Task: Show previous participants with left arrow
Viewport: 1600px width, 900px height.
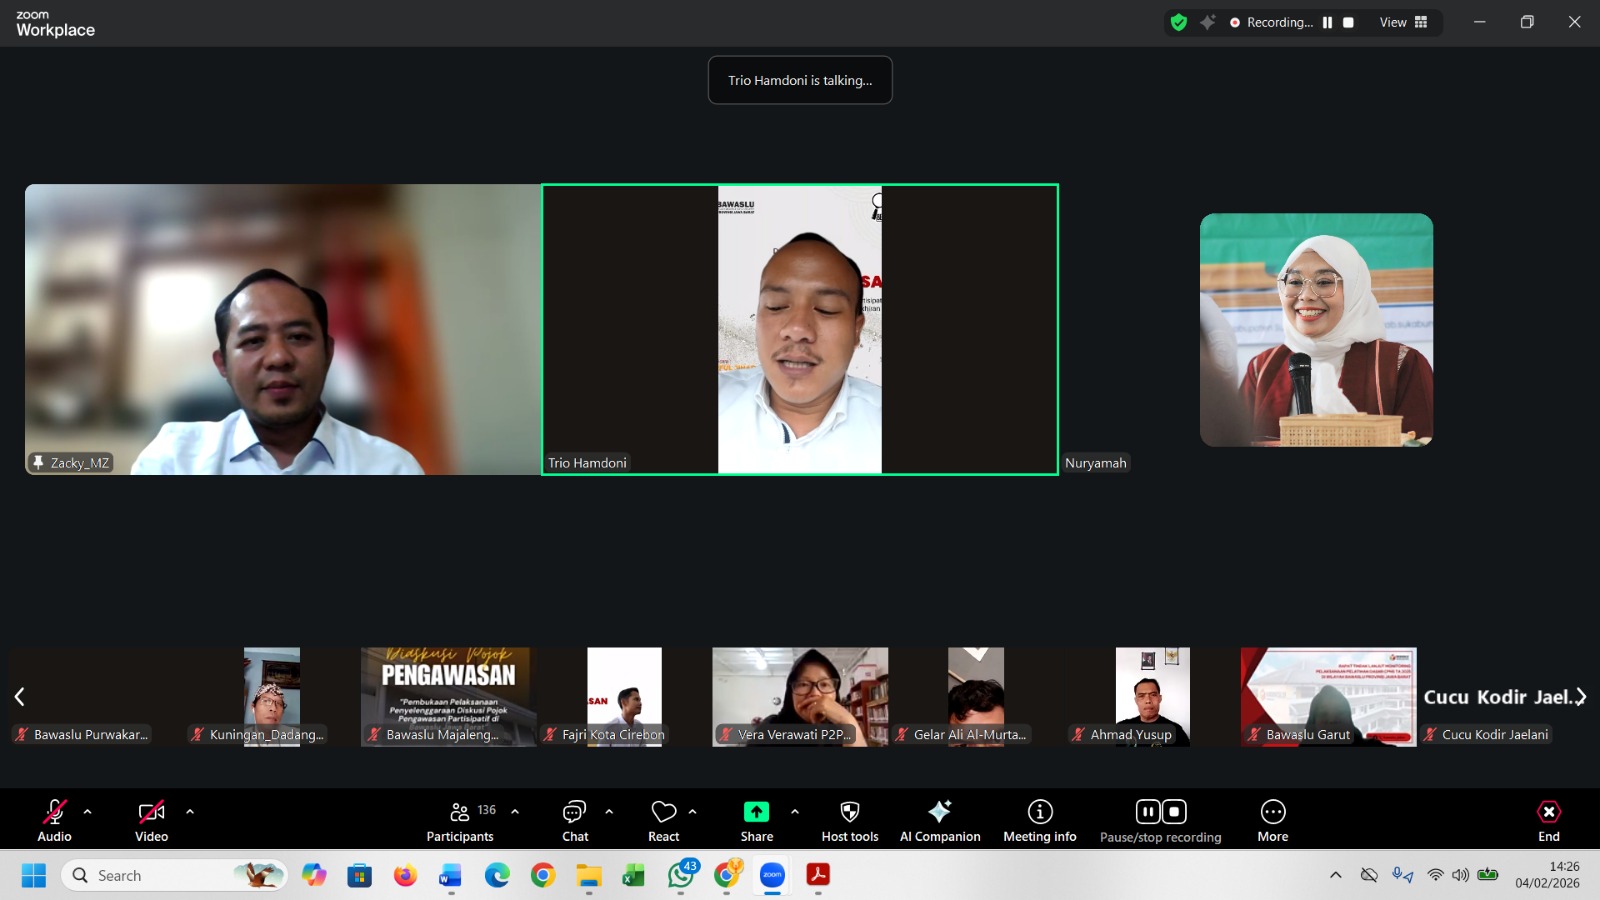Action: point(19,697)
